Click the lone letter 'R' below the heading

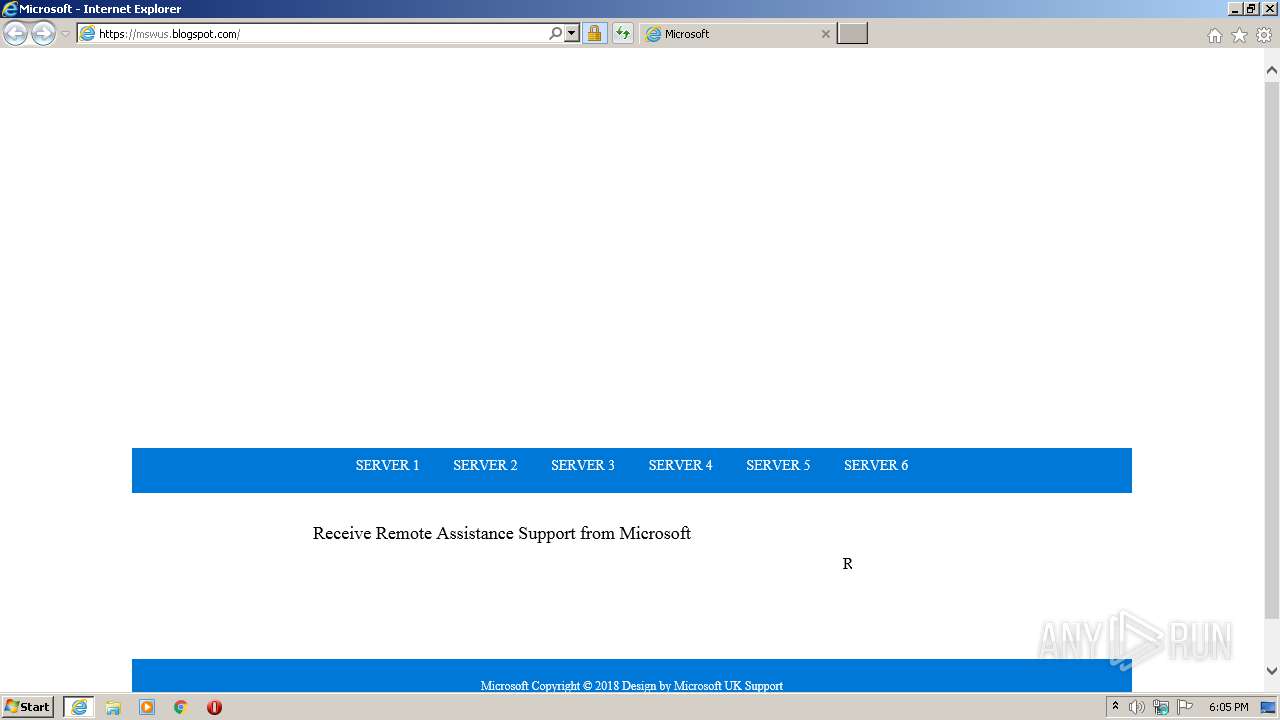848,564
